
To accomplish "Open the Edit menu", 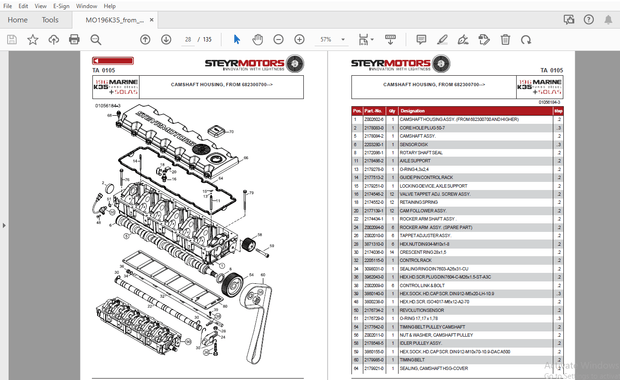I will [23, 6].
